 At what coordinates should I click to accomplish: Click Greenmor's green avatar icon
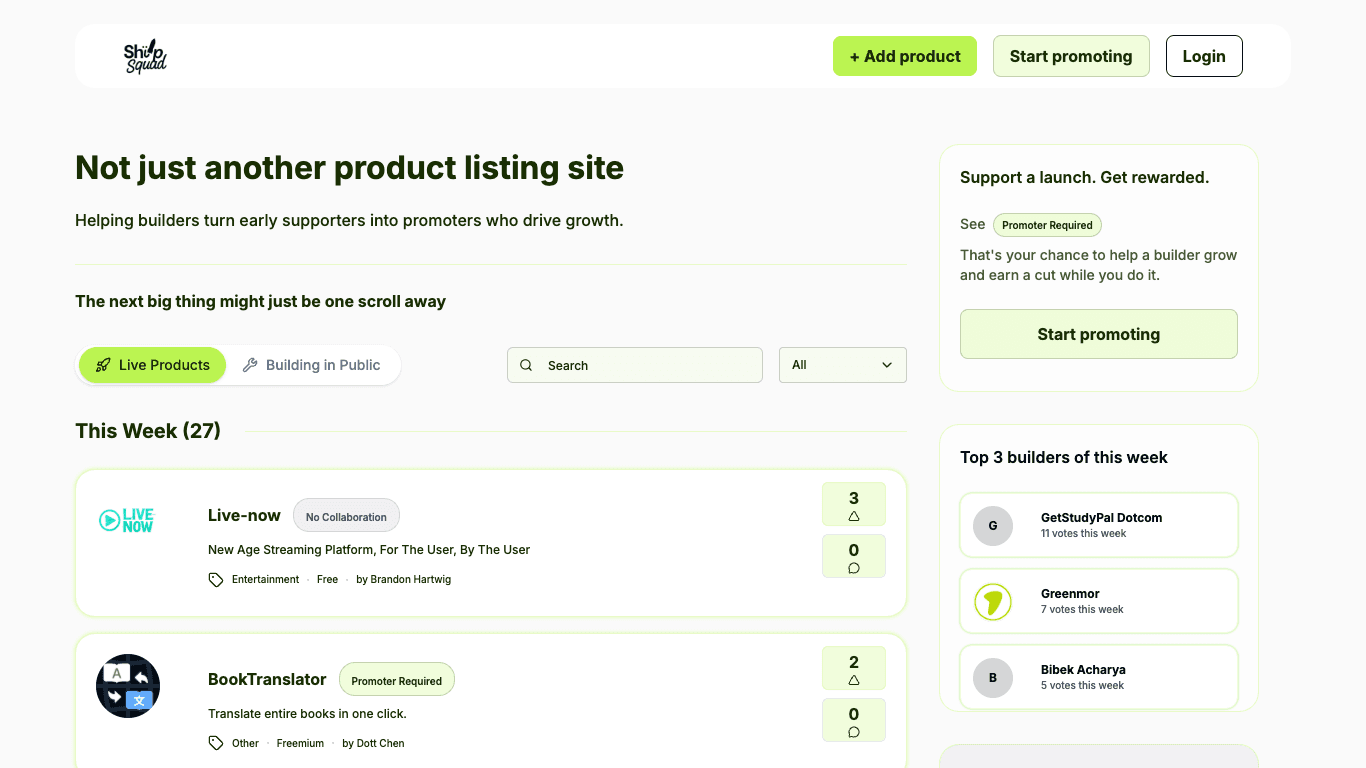993,602
